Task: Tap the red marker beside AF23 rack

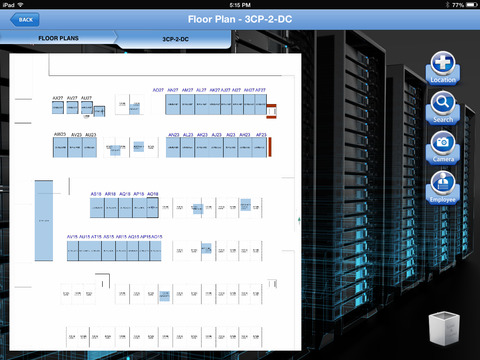Action: (270, 147)
